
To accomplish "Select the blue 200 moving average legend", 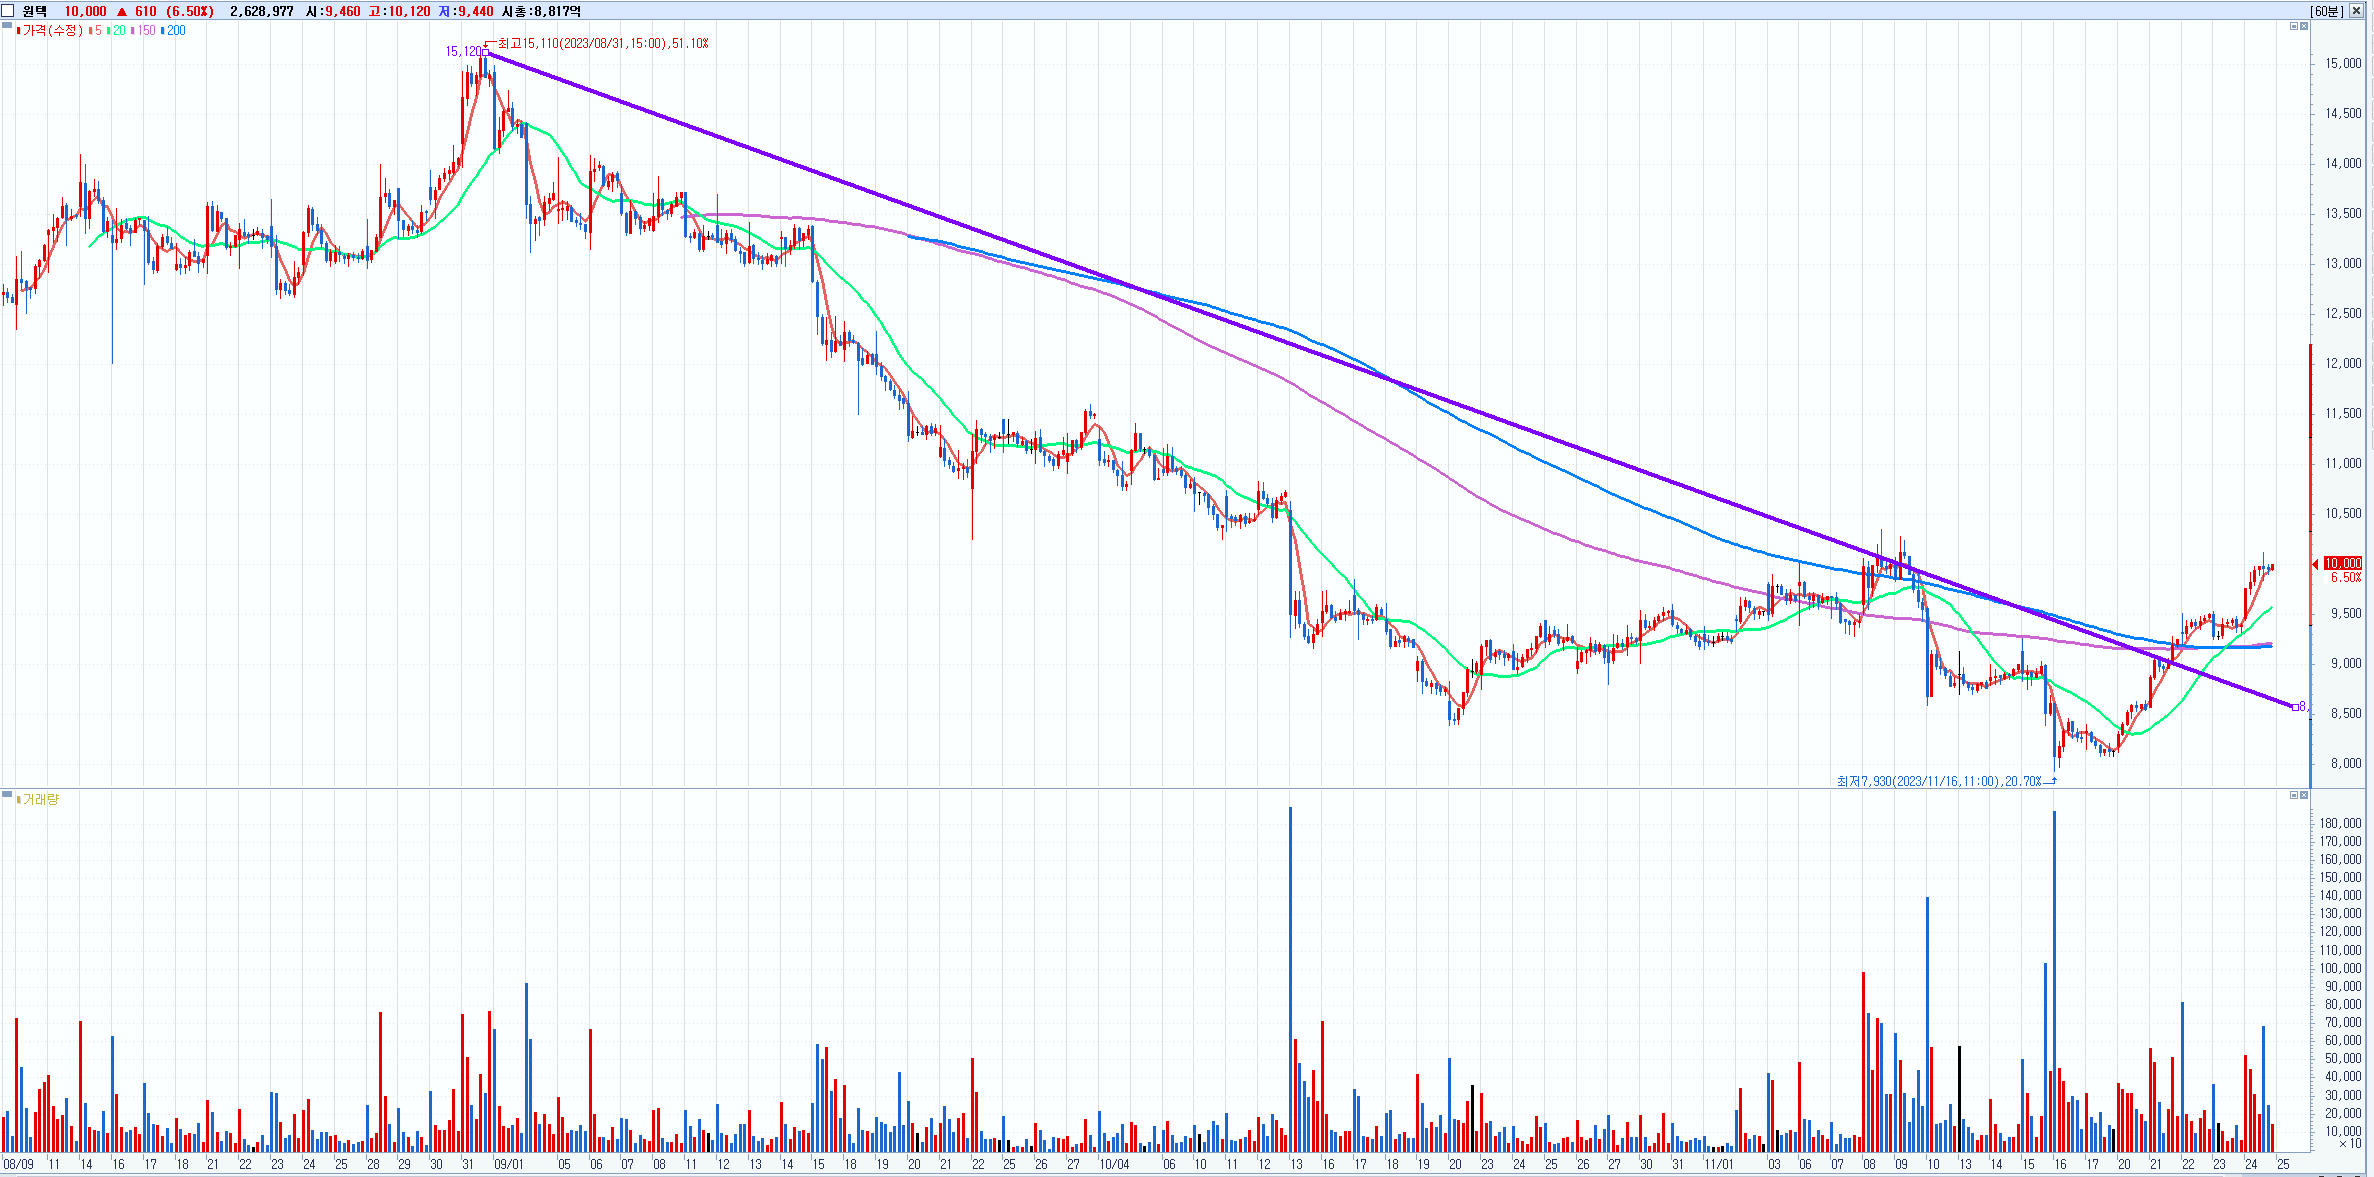I will point(175,31).
